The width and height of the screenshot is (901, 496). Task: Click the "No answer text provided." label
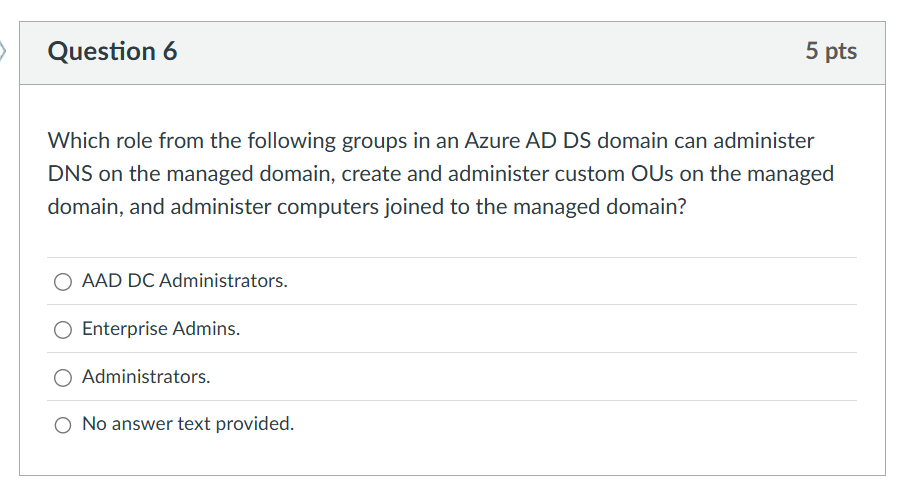(x=188, y=424)
